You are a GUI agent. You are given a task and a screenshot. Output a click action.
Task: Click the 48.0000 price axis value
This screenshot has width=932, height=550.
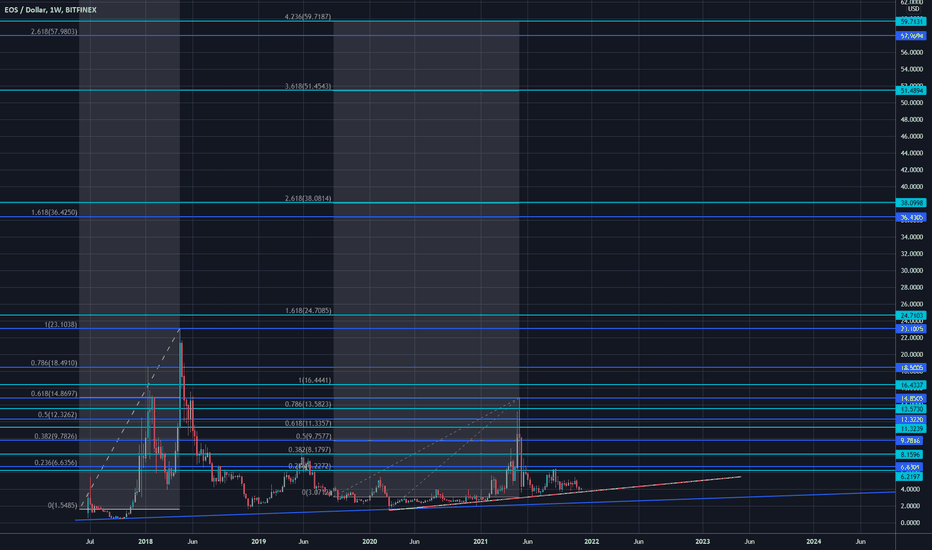(x=911, y=120)
